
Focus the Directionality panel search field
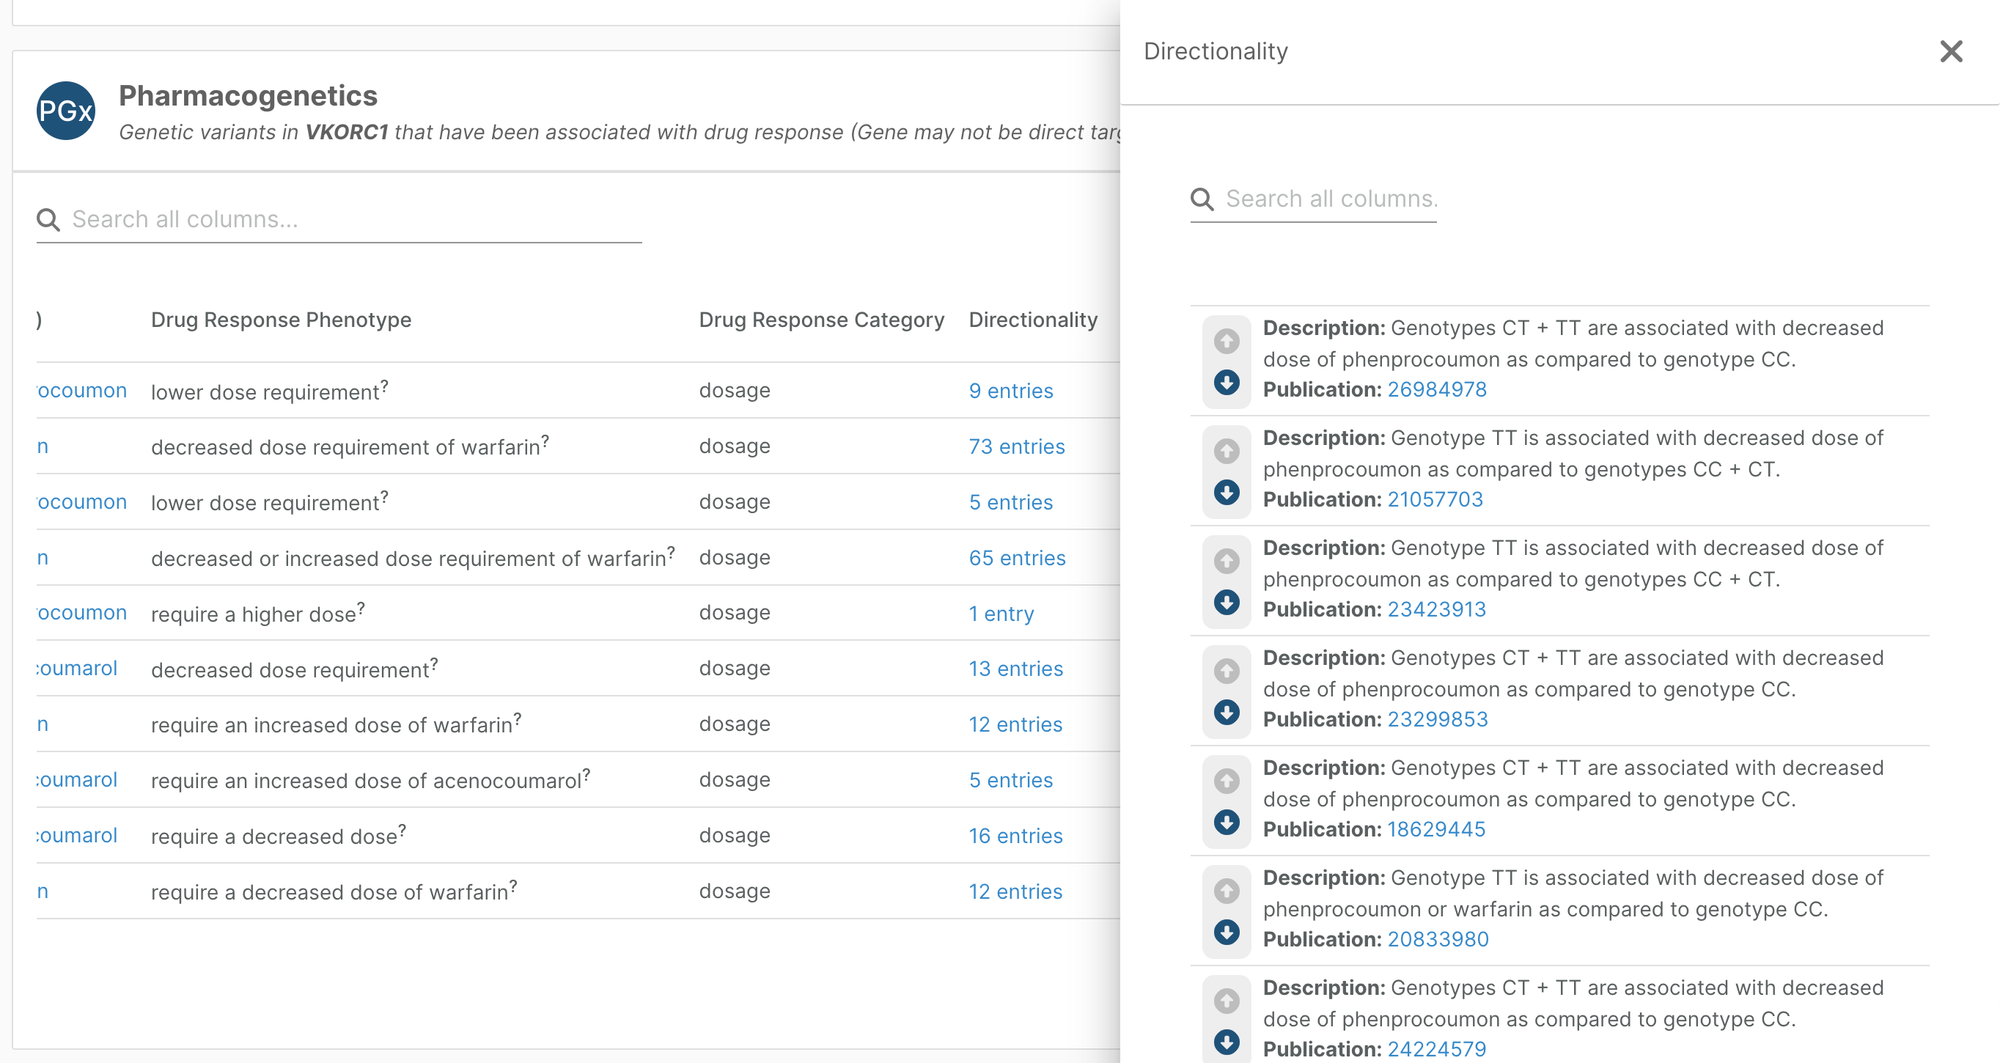click(1330, 199)
